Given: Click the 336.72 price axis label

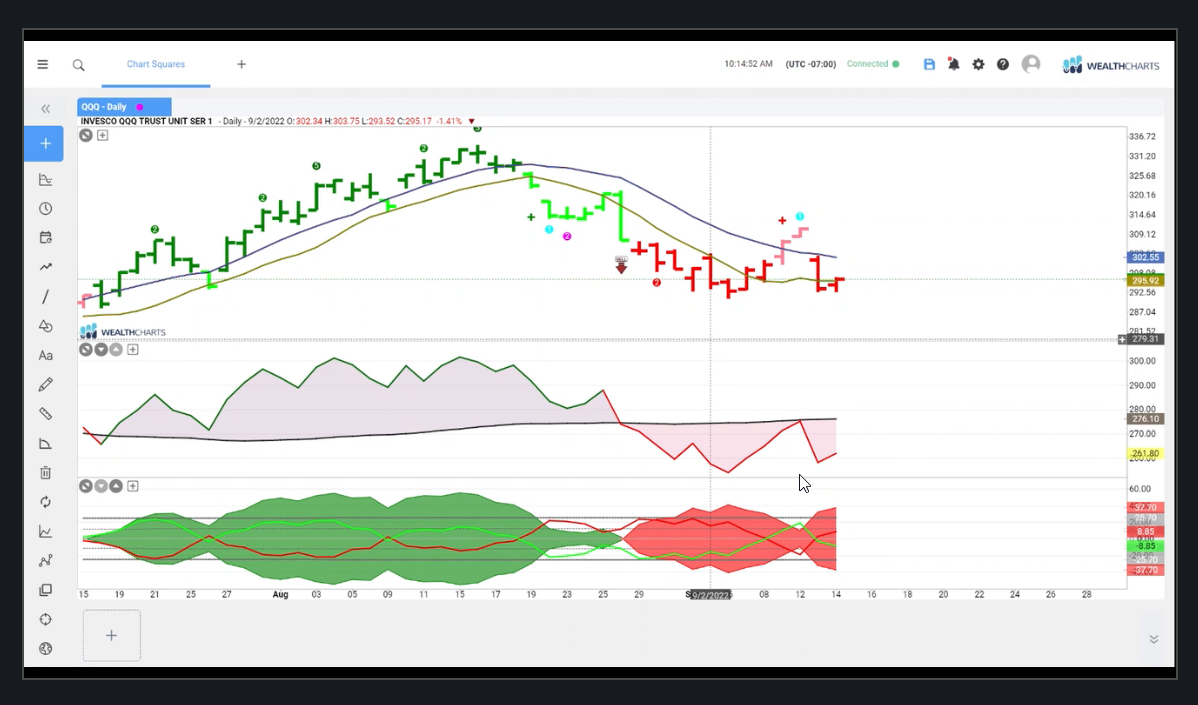Looking at the screenshot, I should tap(1142, 137).
